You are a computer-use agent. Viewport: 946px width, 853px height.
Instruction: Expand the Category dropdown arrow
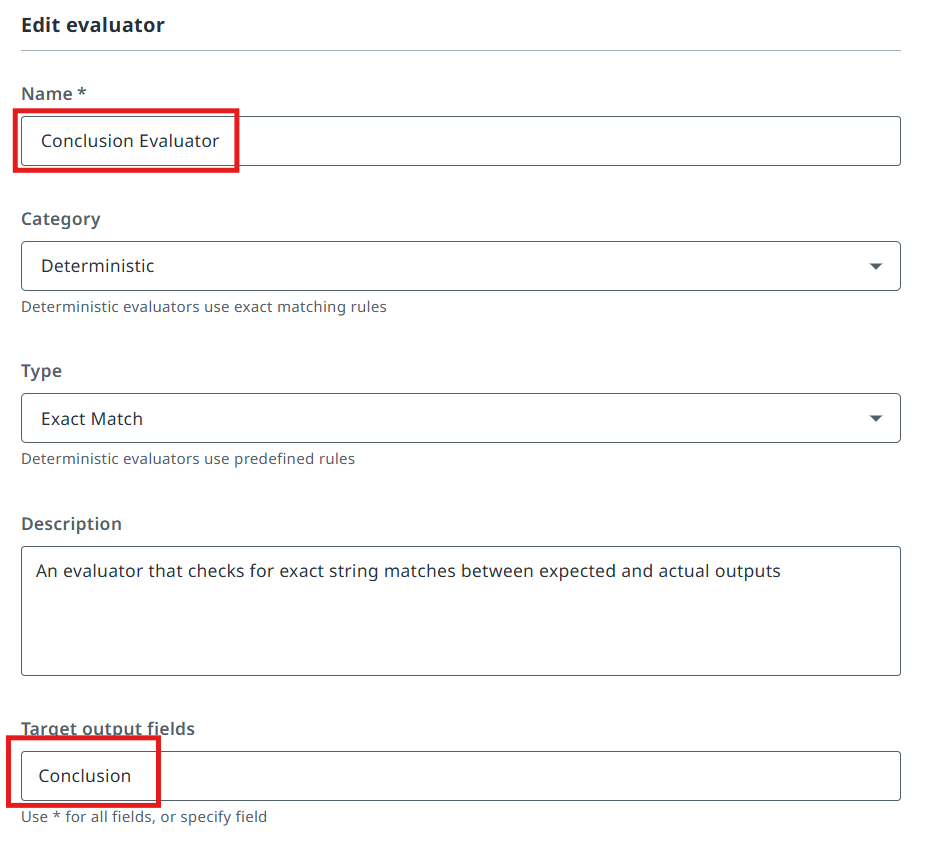point(875,266)
